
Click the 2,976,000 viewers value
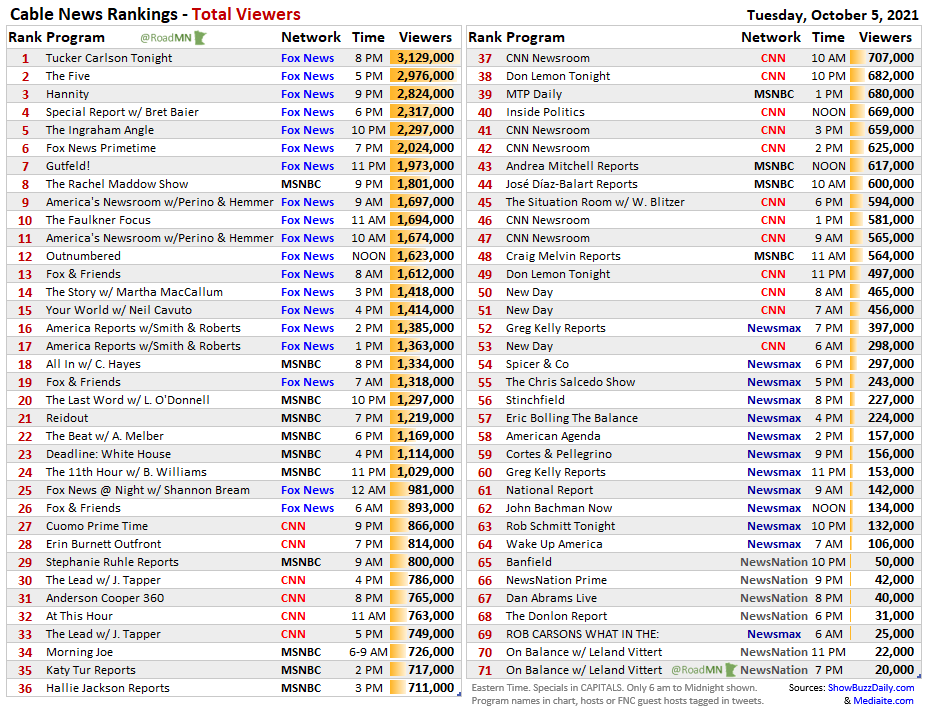(425, 76)
